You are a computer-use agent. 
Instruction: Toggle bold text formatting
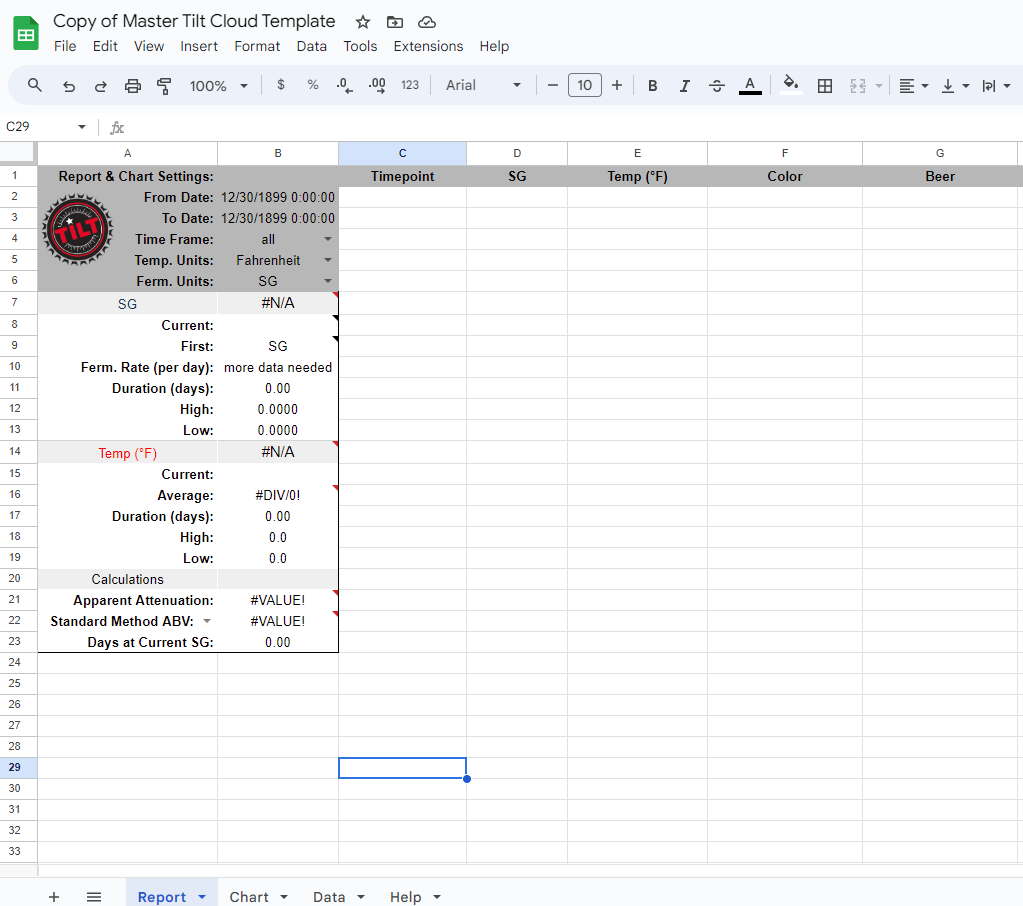pos(653,86)
